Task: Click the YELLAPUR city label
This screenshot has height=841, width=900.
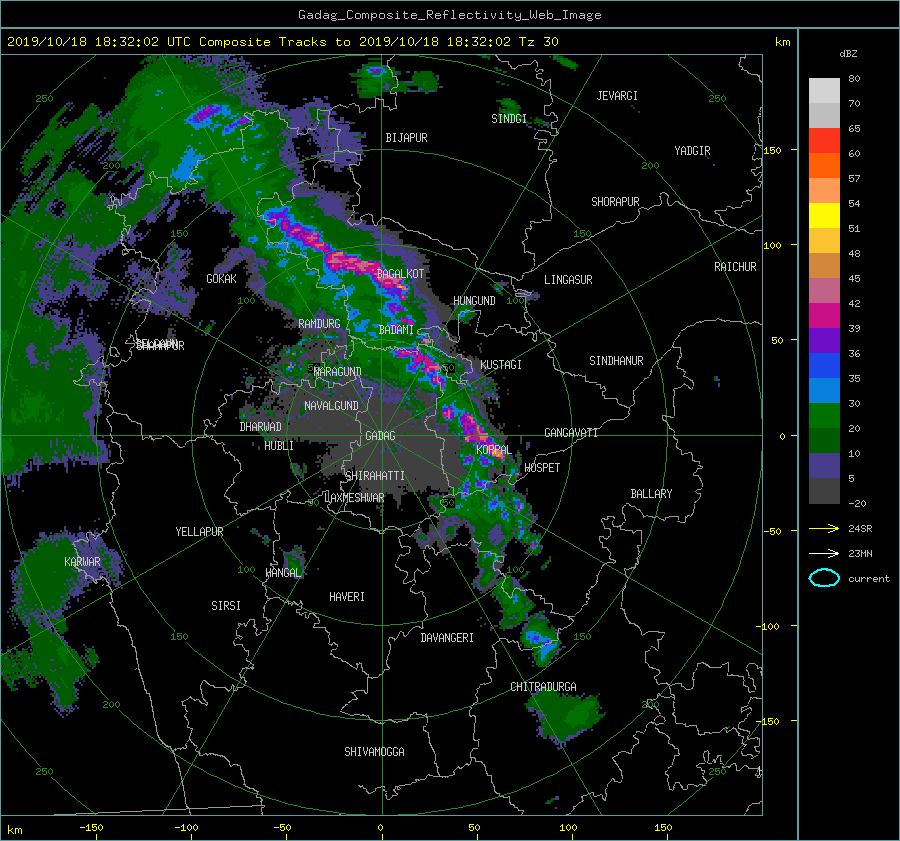Action: point(199,532)
